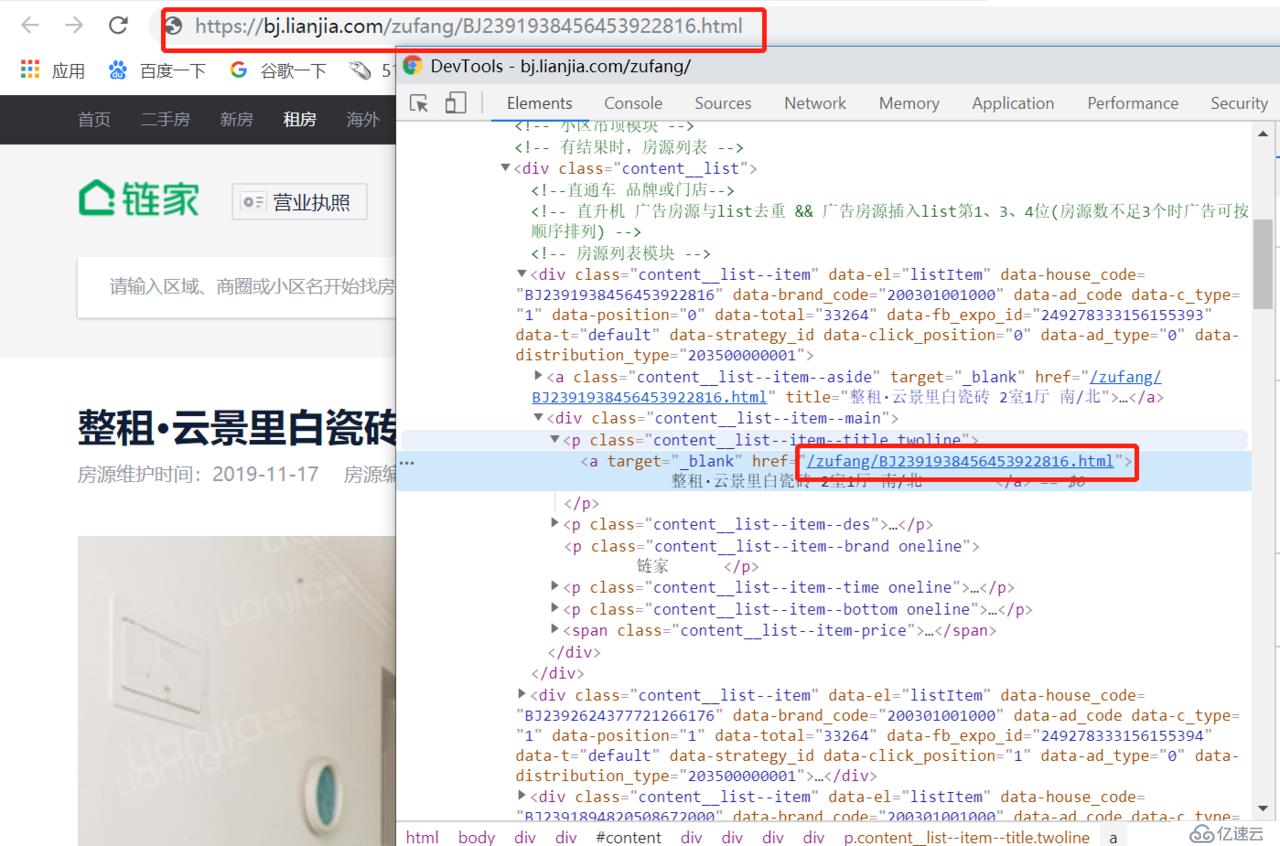The width and height of the screenshot is (1280, 846).
Task: Switch to the Security tab
Action: point(1239,103)
